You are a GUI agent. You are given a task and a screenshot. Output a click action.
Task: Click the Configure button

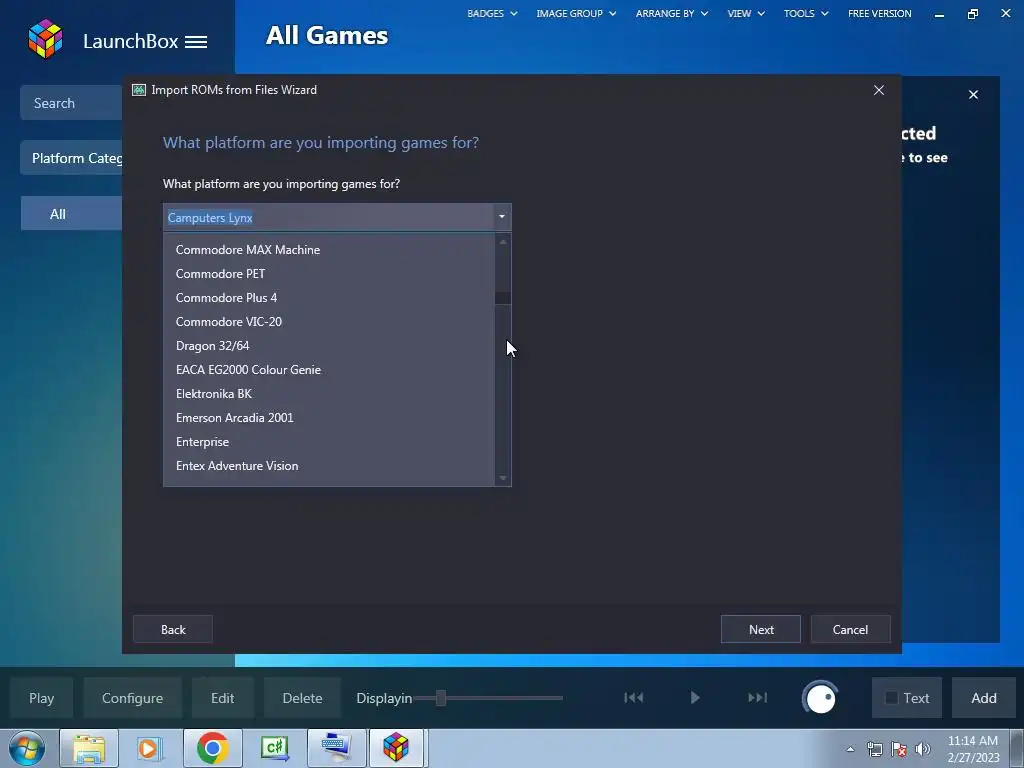click(133, 698)
